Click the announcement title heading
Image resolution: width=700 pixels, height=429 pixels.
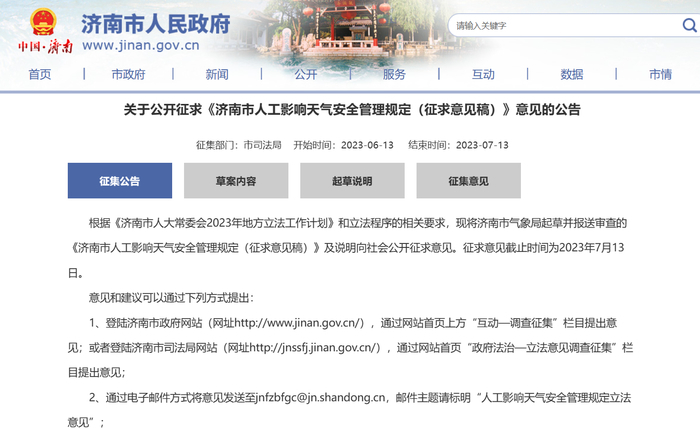tap(352, 110)
